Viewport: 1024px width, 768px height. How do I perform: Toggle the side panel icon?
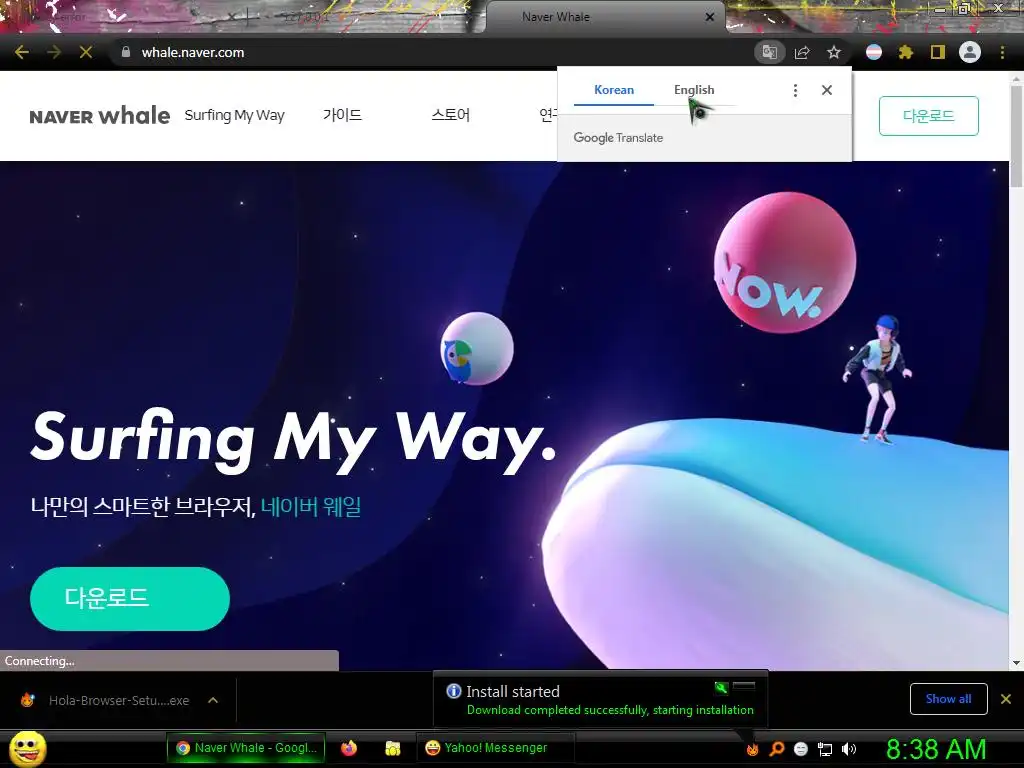click(938, 52)
